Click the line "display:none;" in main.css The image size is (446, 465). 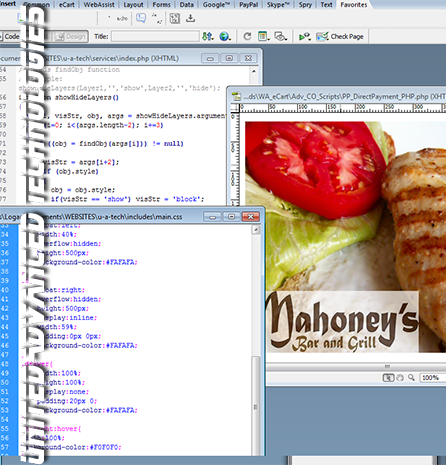(x=63, y=392)
